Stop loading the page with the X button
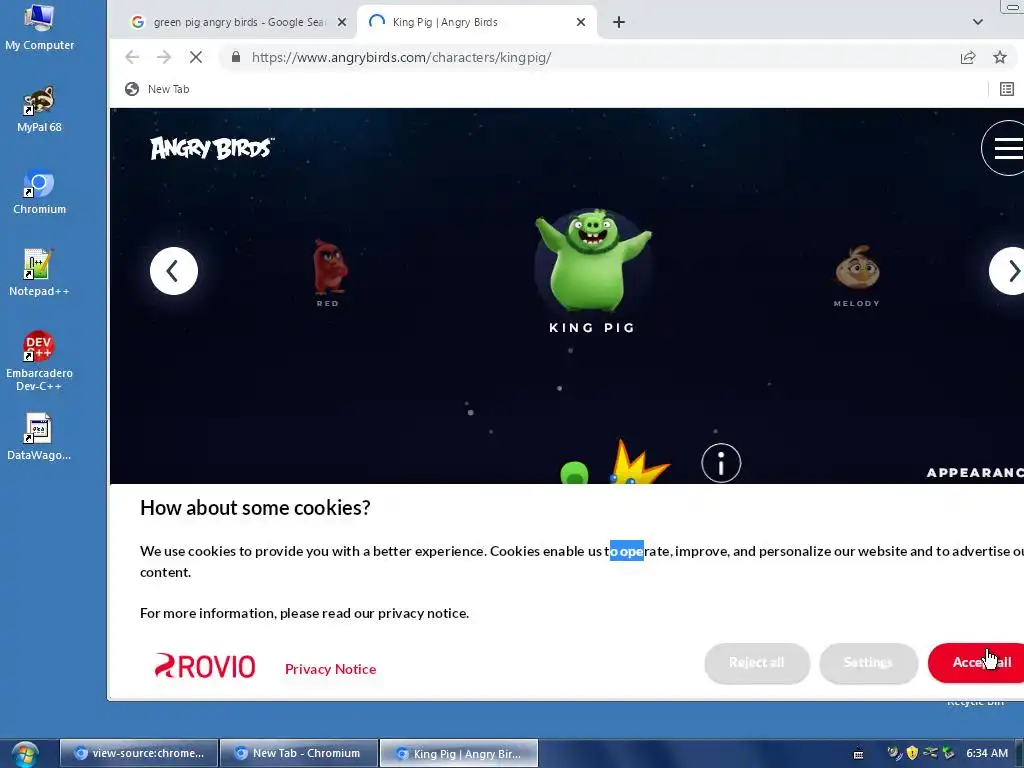 coord(195,57)
